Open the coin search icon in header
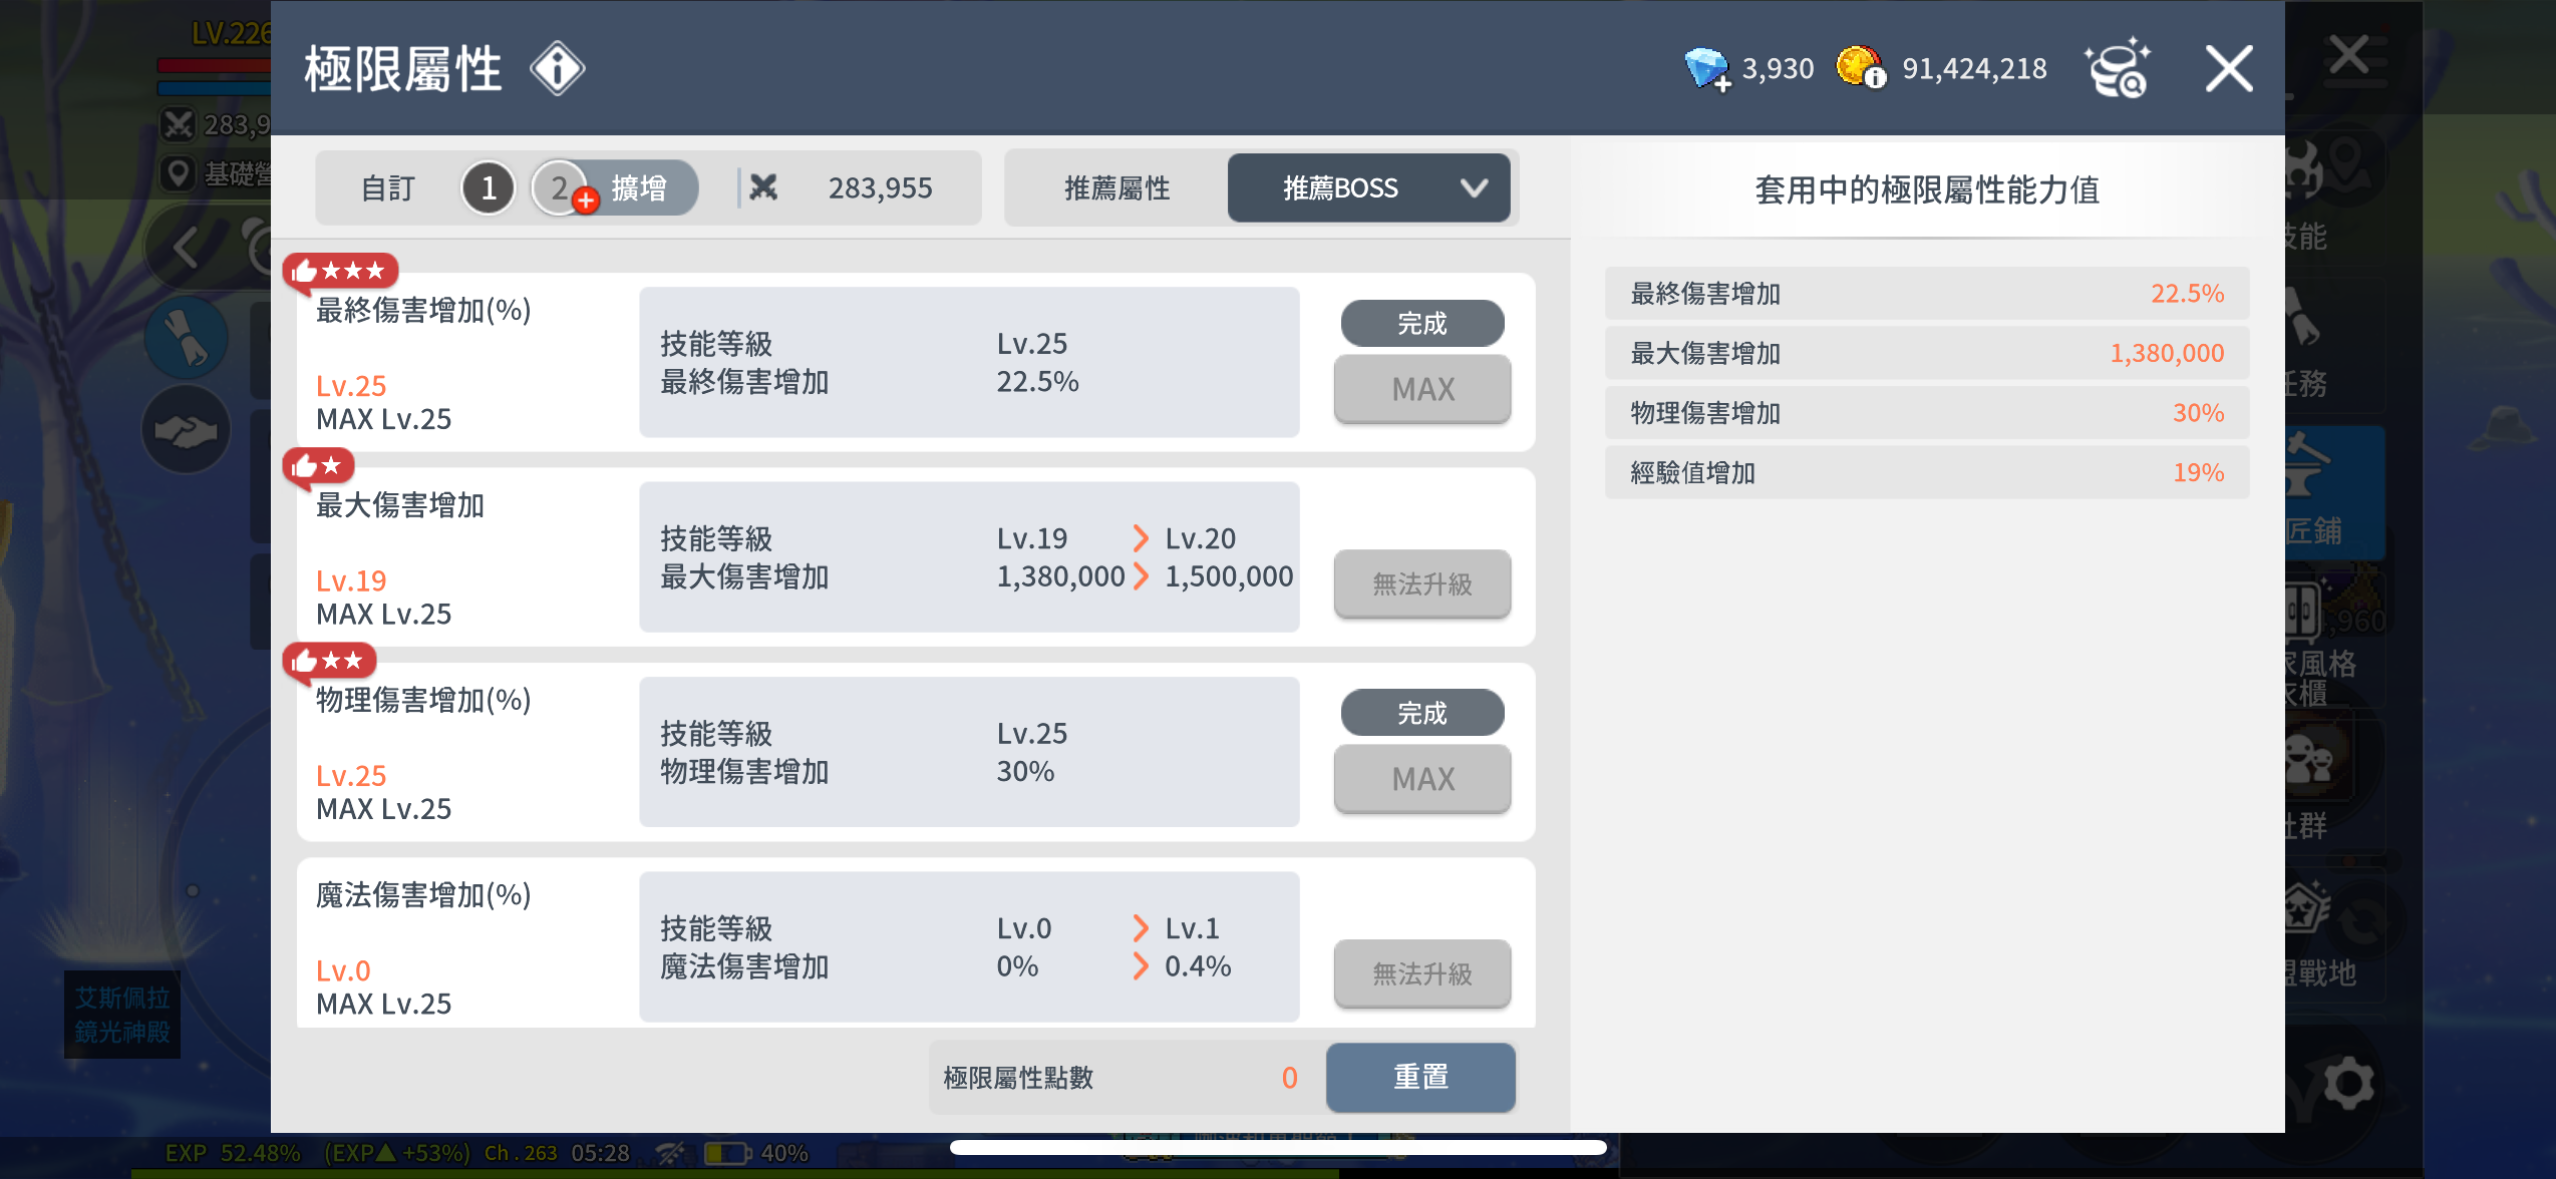The image size is (2556, 1179). (x=2117, y=69)
